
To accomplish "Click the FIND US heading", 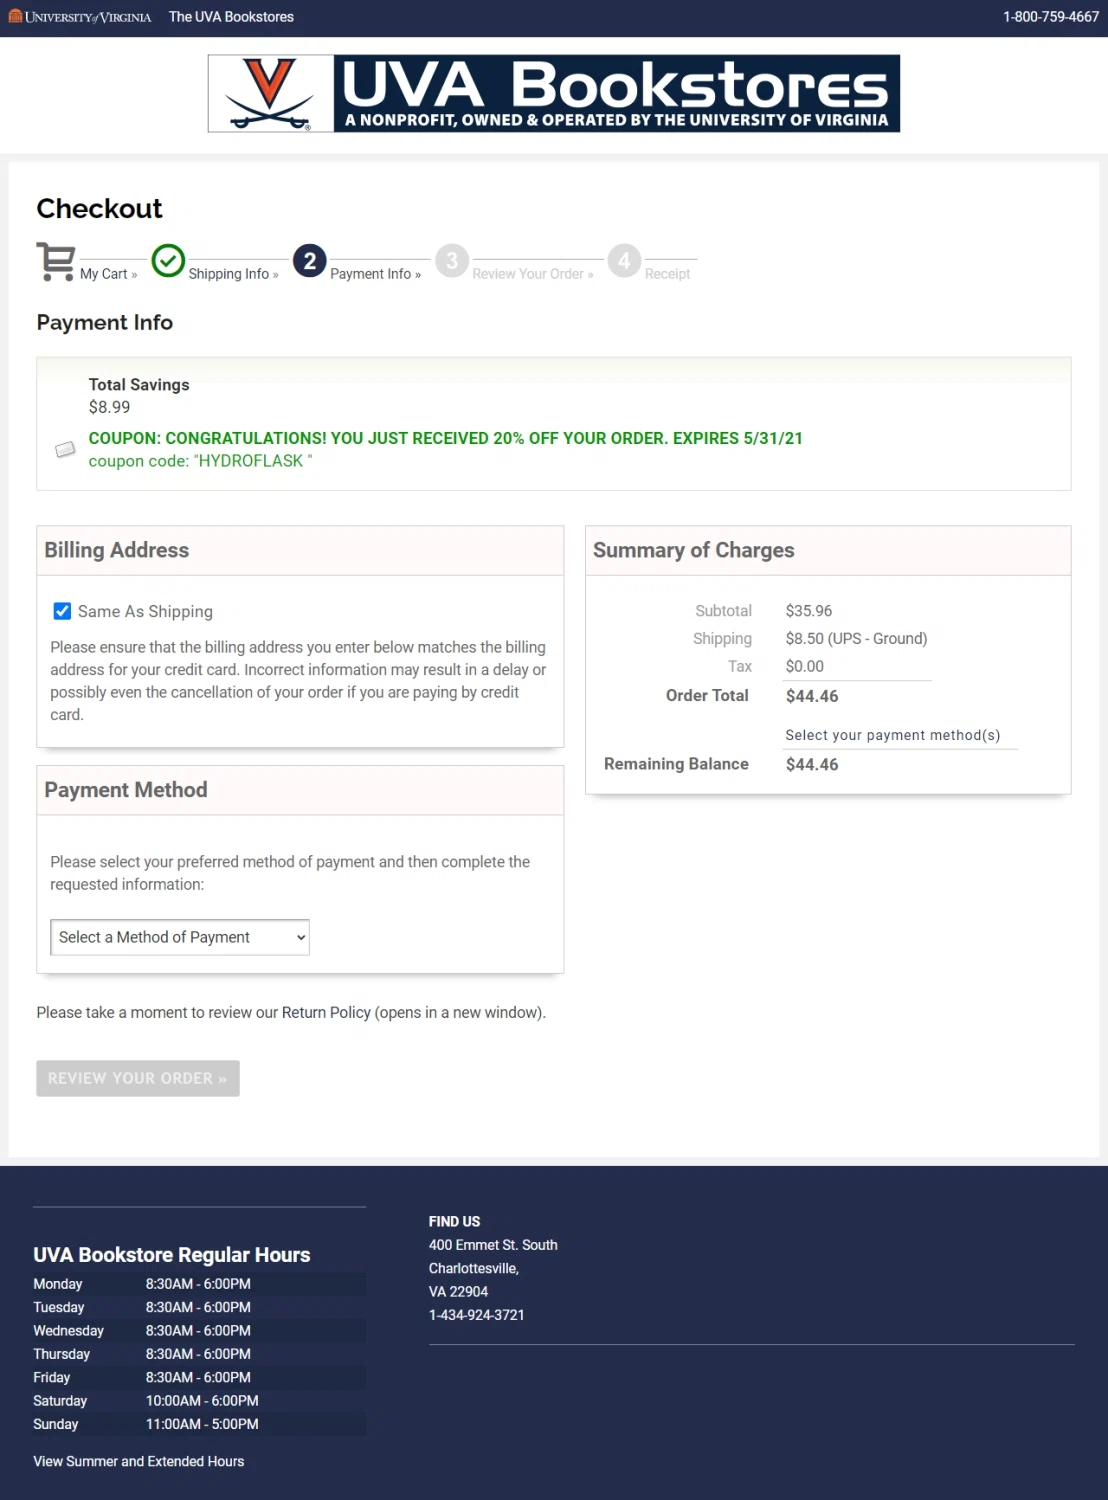I will pyautogui.click(x=454, y=1222).
